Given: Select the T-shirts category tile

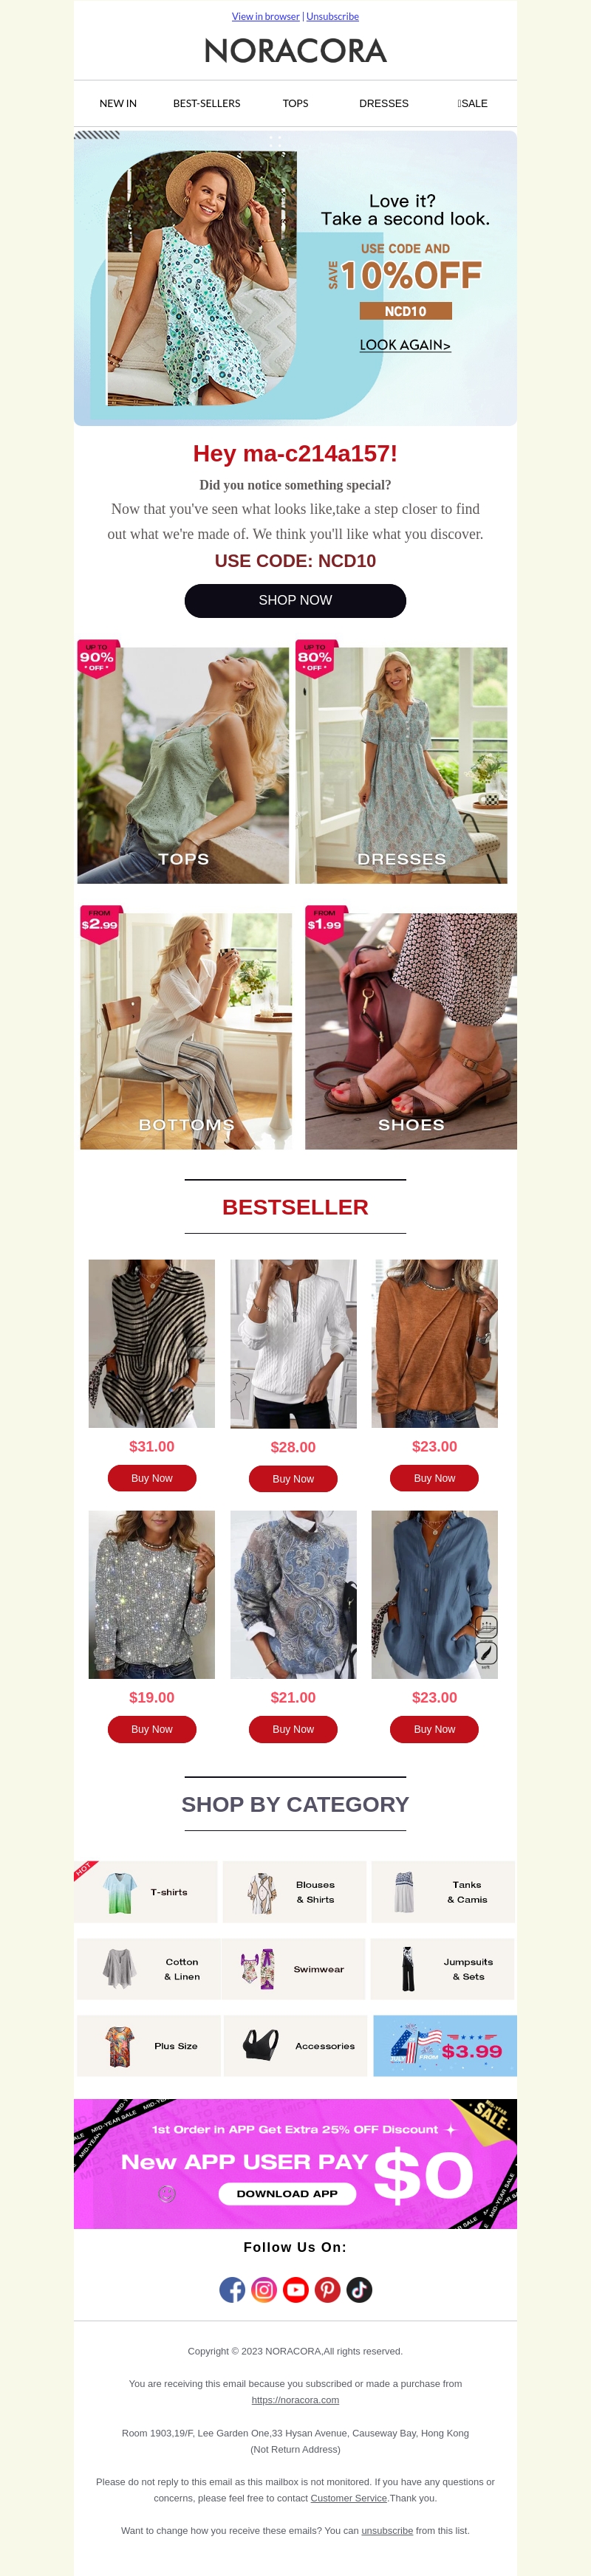Looking at the screenshot, I should coord(146,1892).
